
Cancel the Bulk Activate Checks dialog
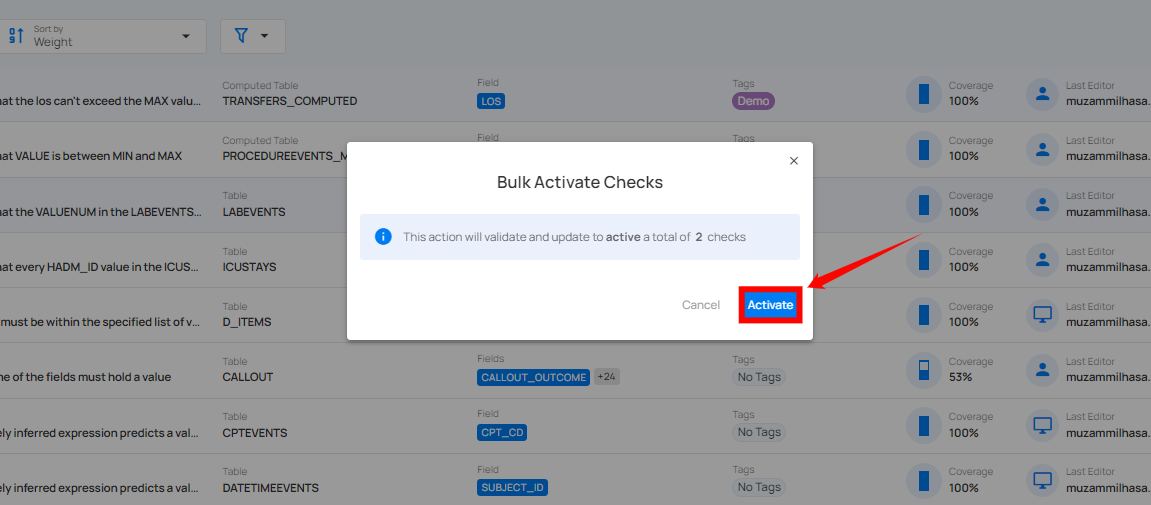[x=700, y=305]
